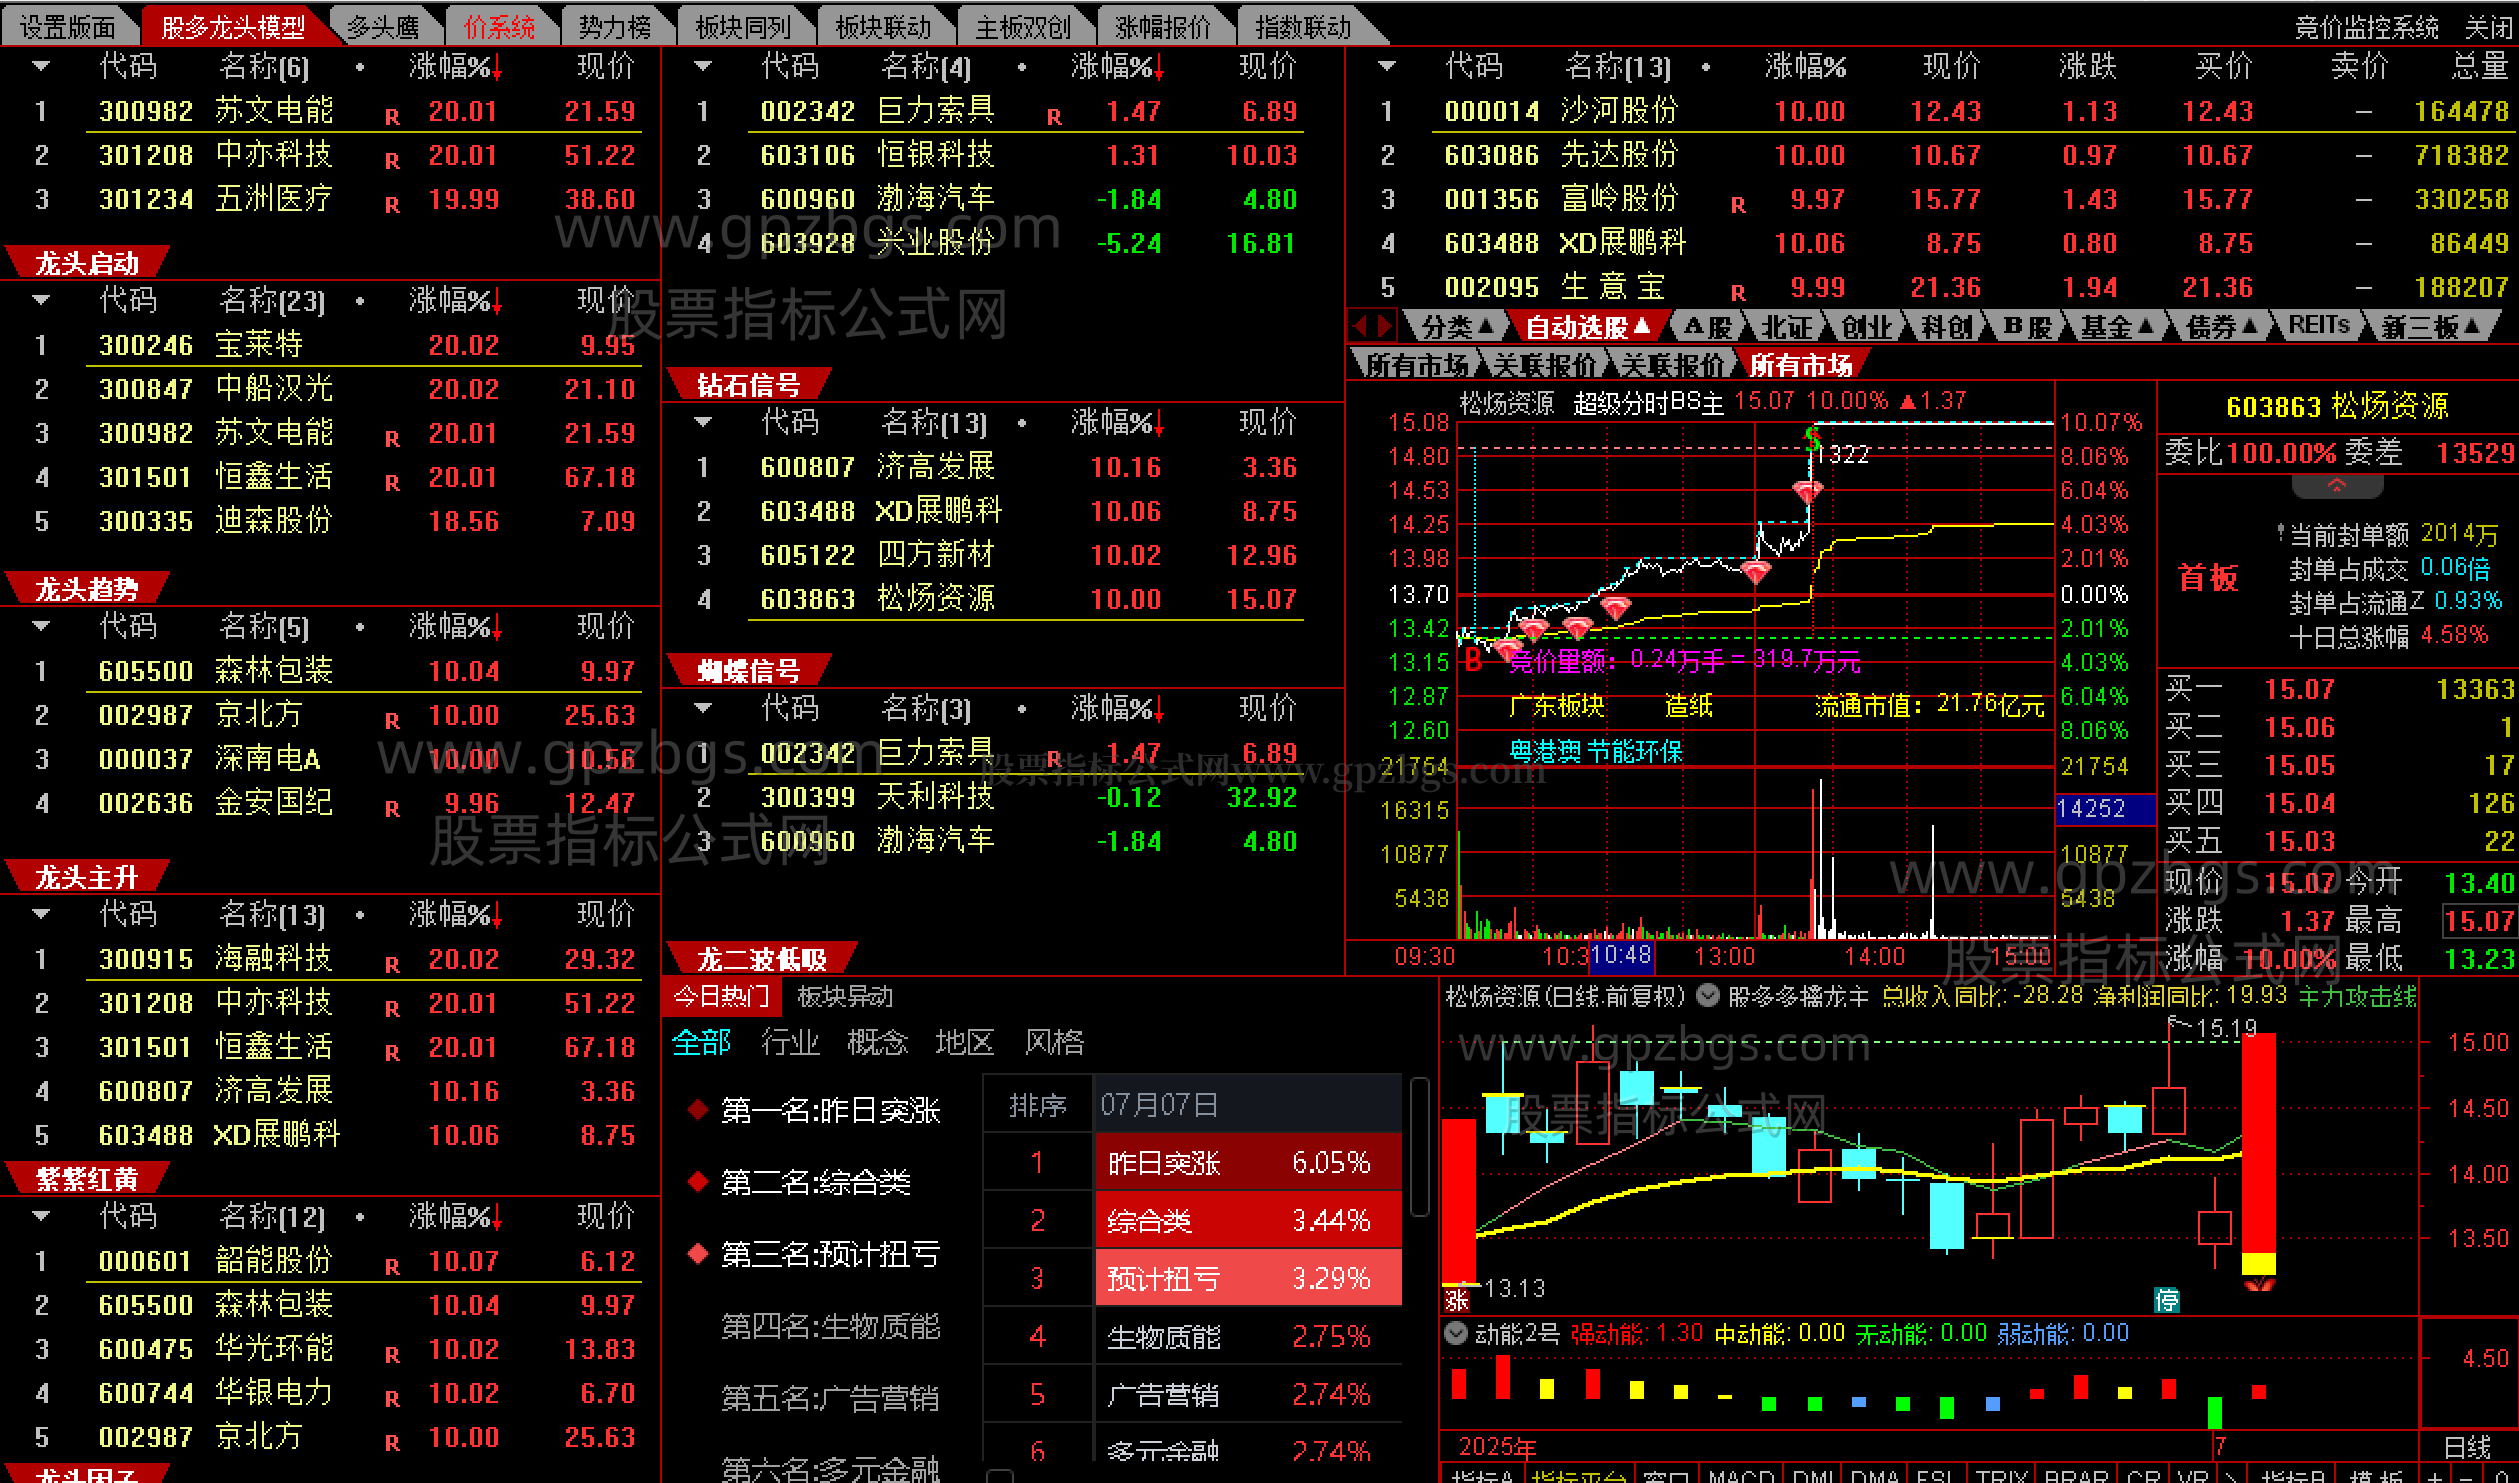Image resolution: width=2519 pixels, height=1483 pixels.
Task: Click the 涨 marker on the daily K-line
Action: tap(1457, 1299)
